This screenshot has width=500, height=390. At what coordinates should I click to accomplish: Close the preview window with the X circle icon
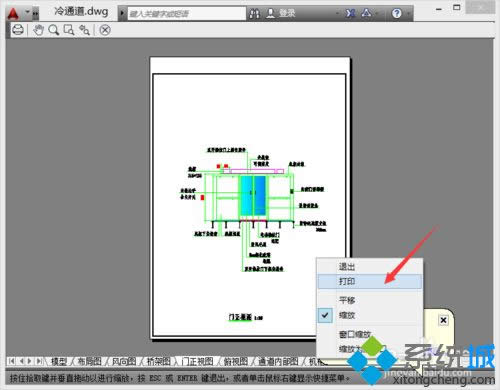pyautogui.click(x=105, y=30)
